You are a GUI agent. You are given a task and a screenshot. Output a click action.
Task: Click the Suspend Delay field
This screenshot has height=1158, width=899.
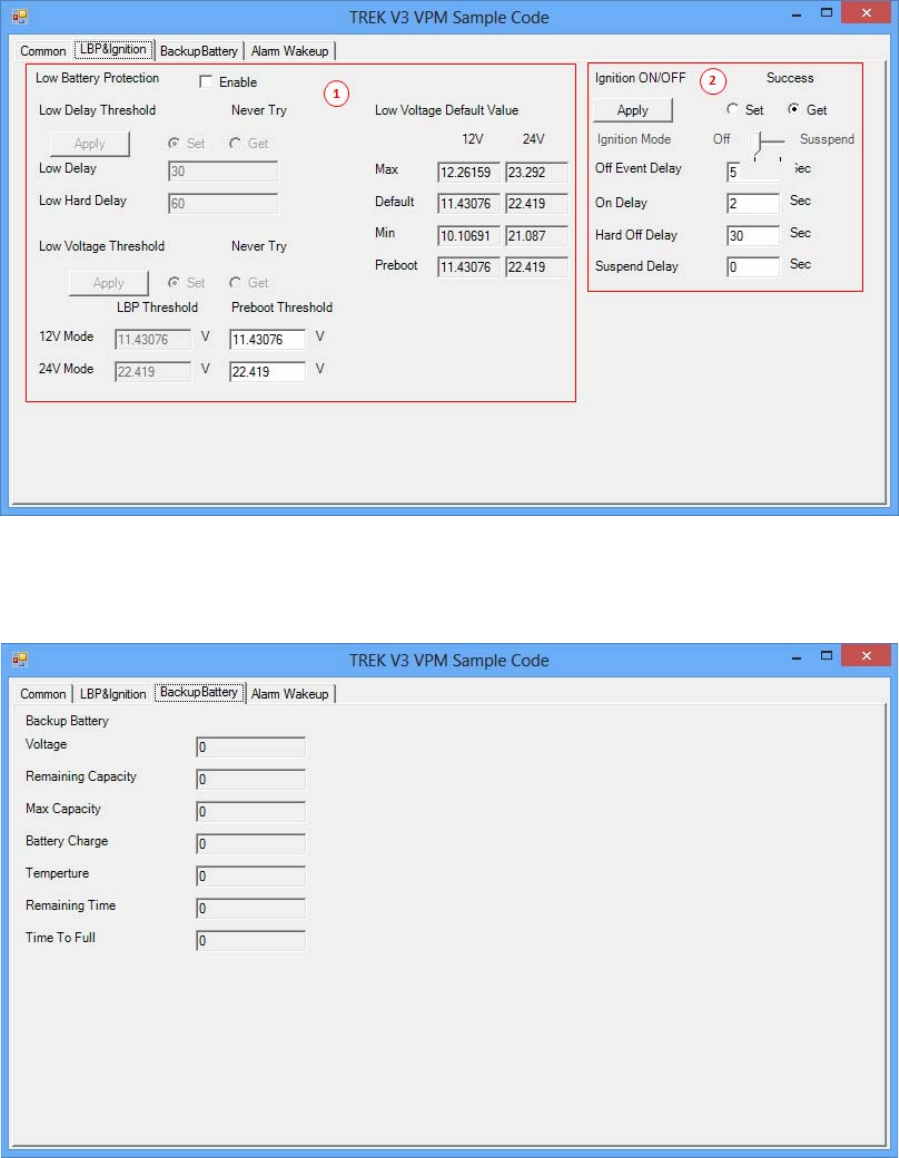pyautogui.click(x=753, y=267)
